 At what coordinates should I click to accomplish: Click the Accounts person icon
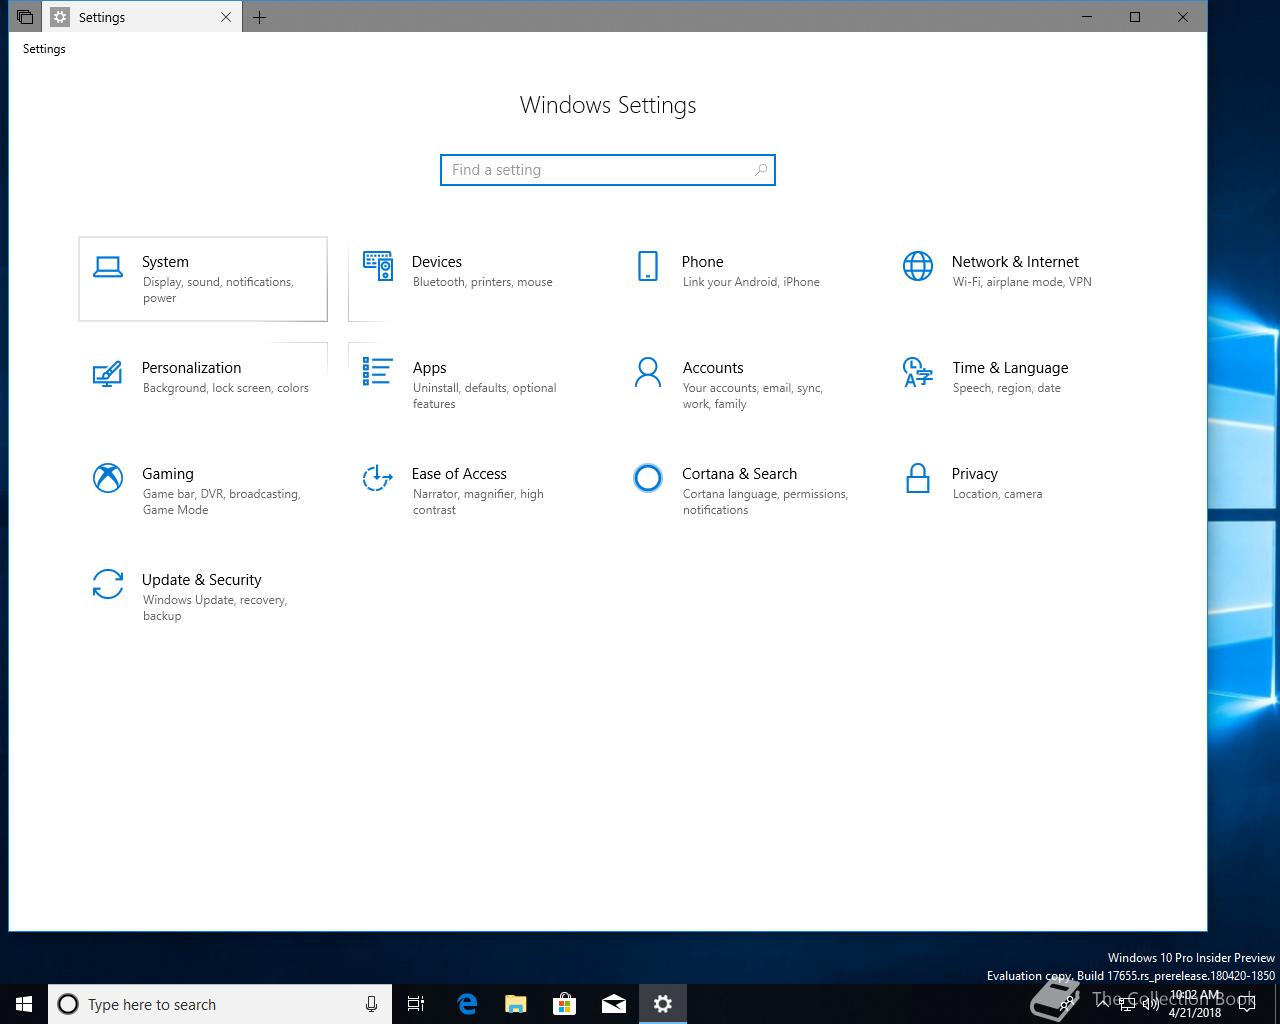point(648,372)
